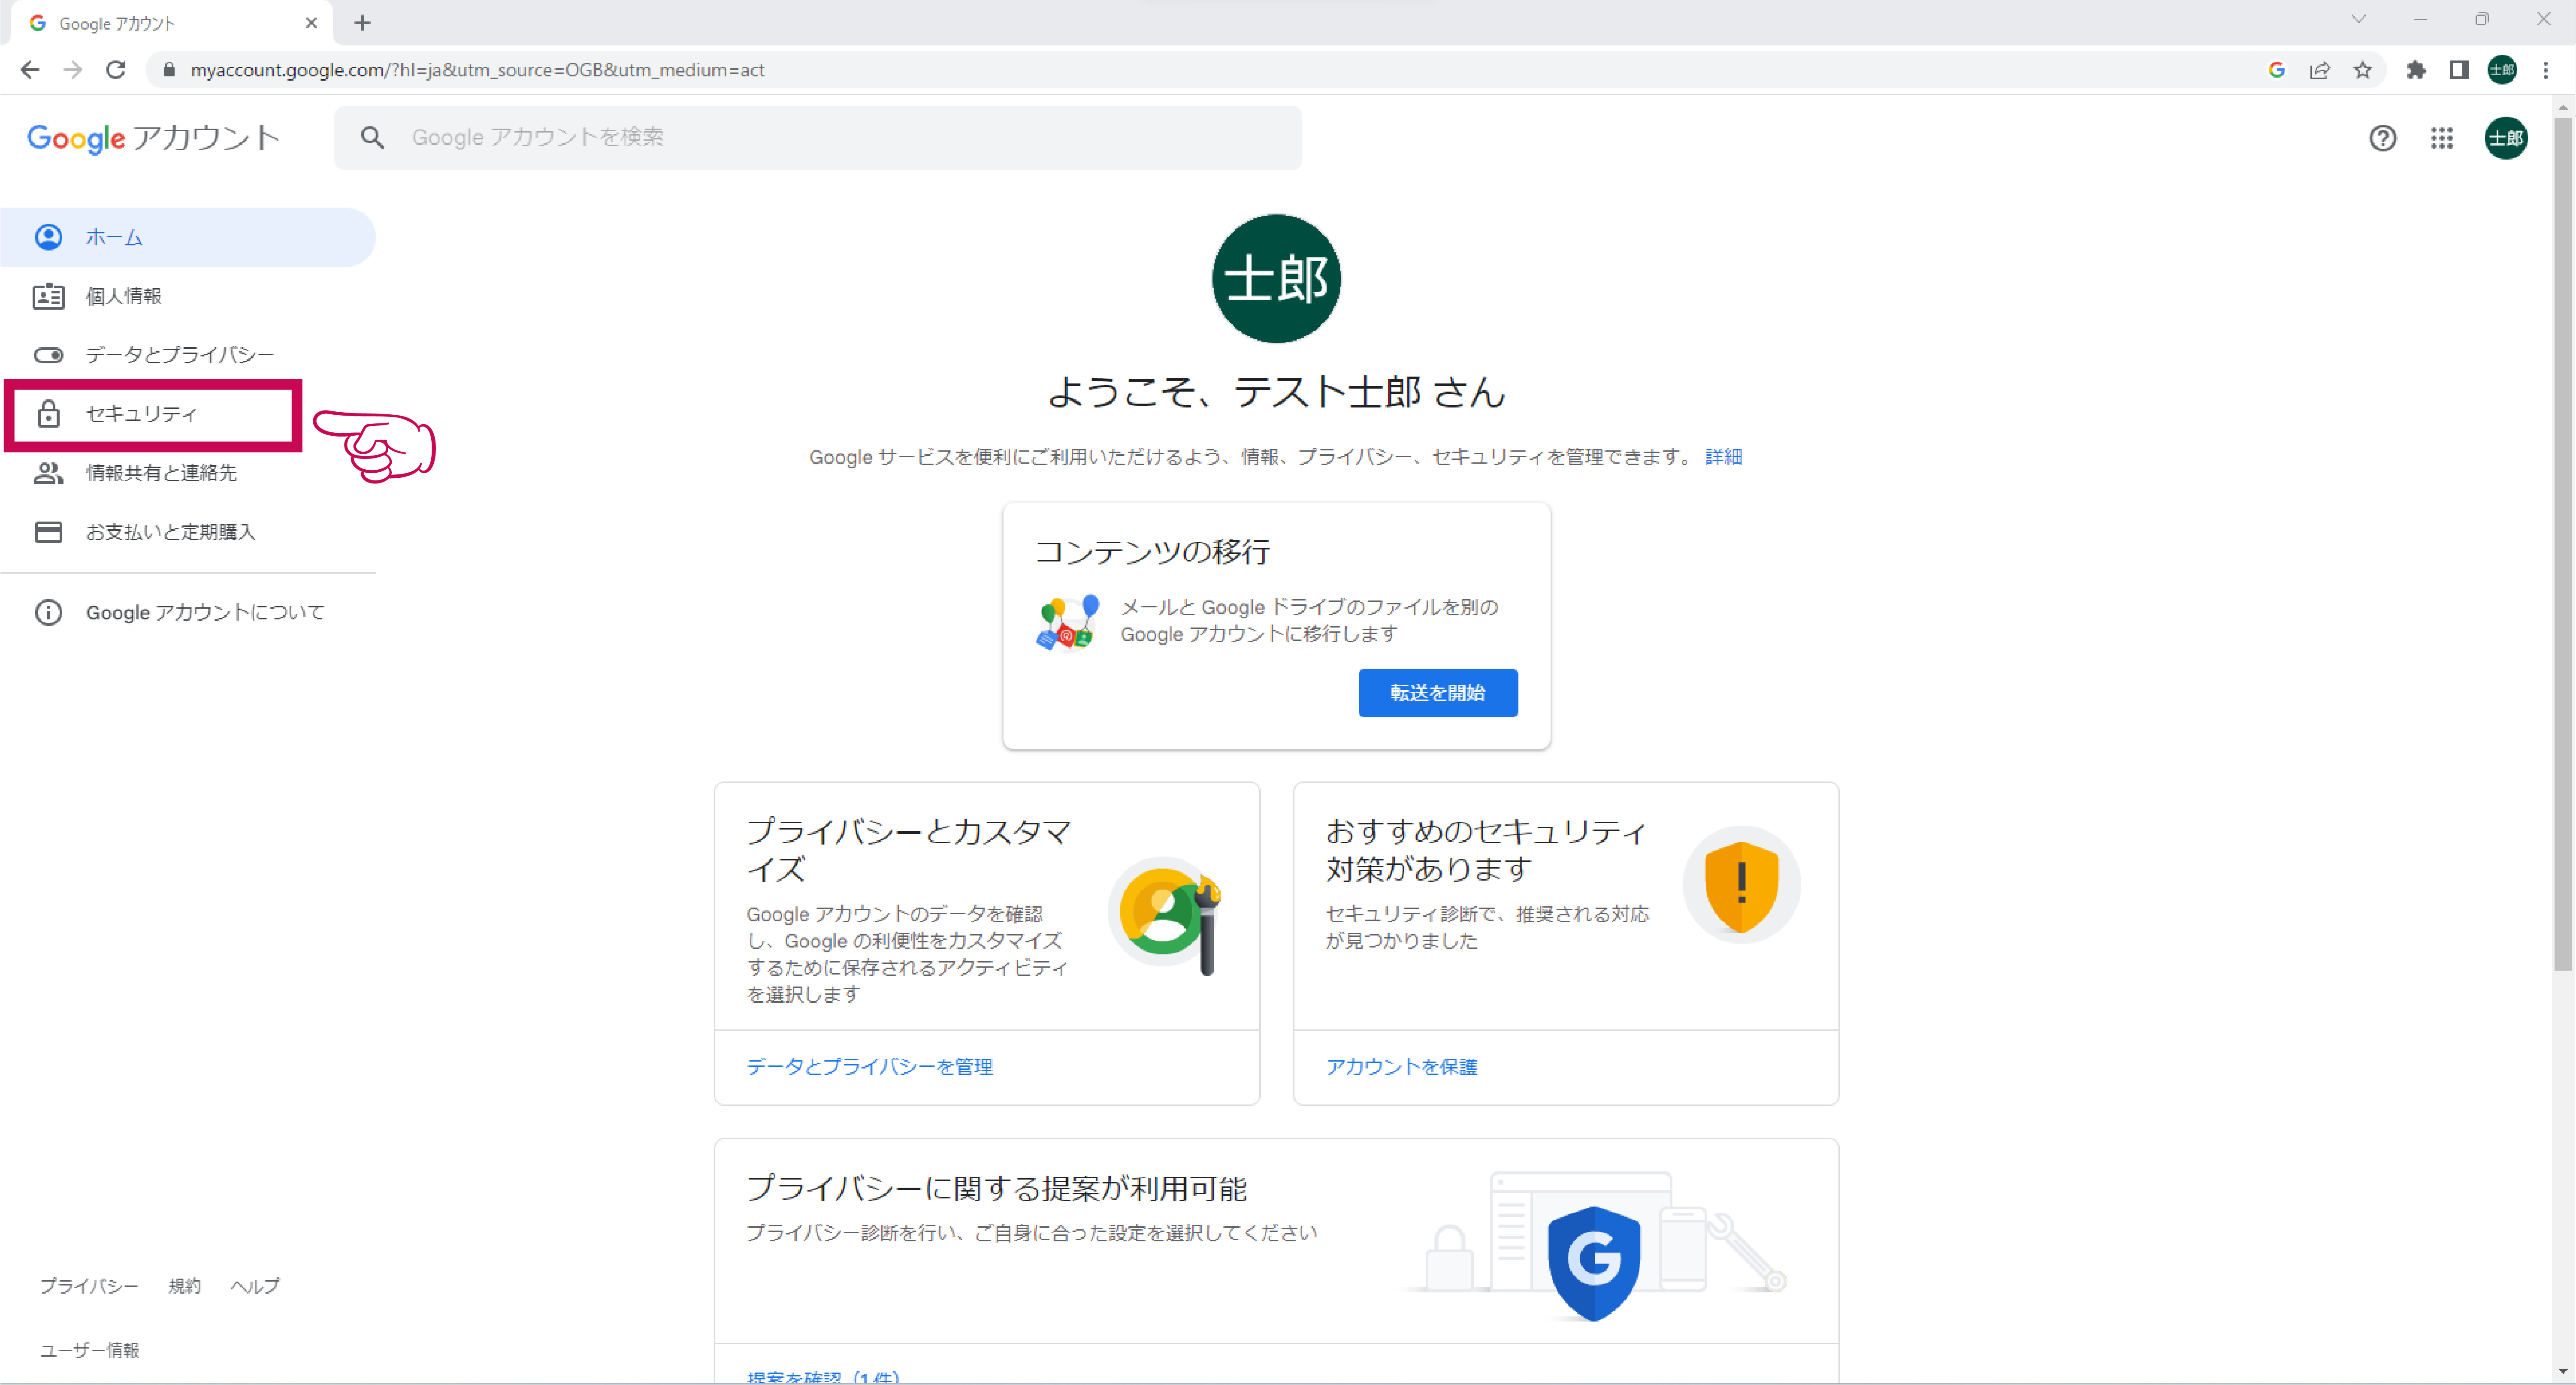Select the Google アカウント browser tab

pyautogui.click(x=172, y=23)
